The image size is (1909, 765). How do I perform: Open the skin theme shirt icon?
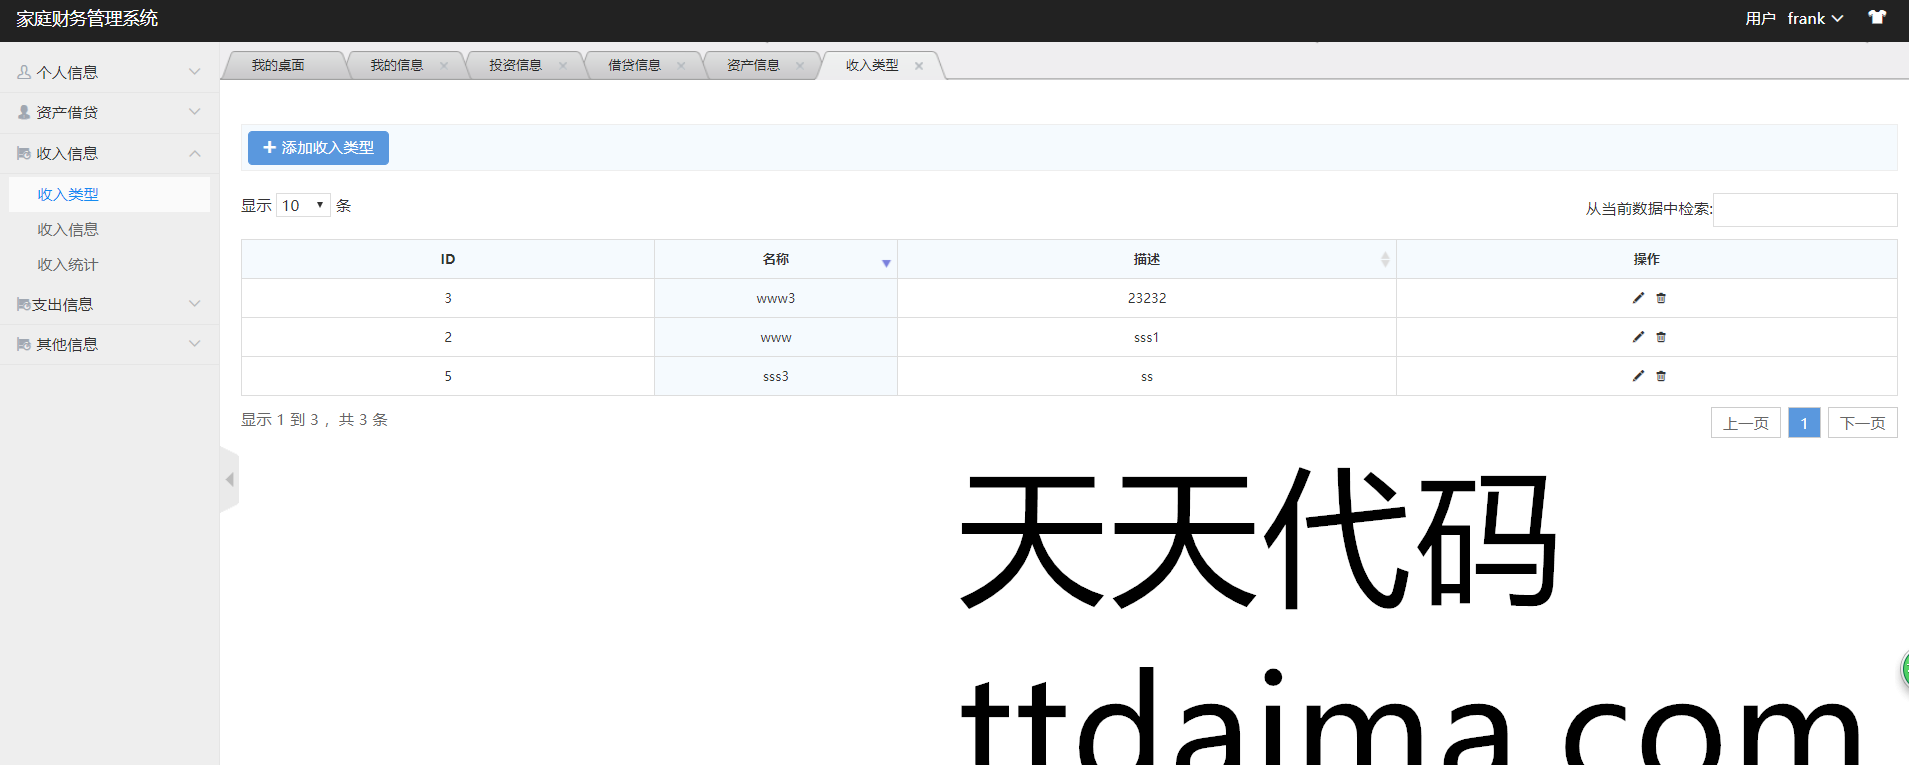(x=1877, y=18)
